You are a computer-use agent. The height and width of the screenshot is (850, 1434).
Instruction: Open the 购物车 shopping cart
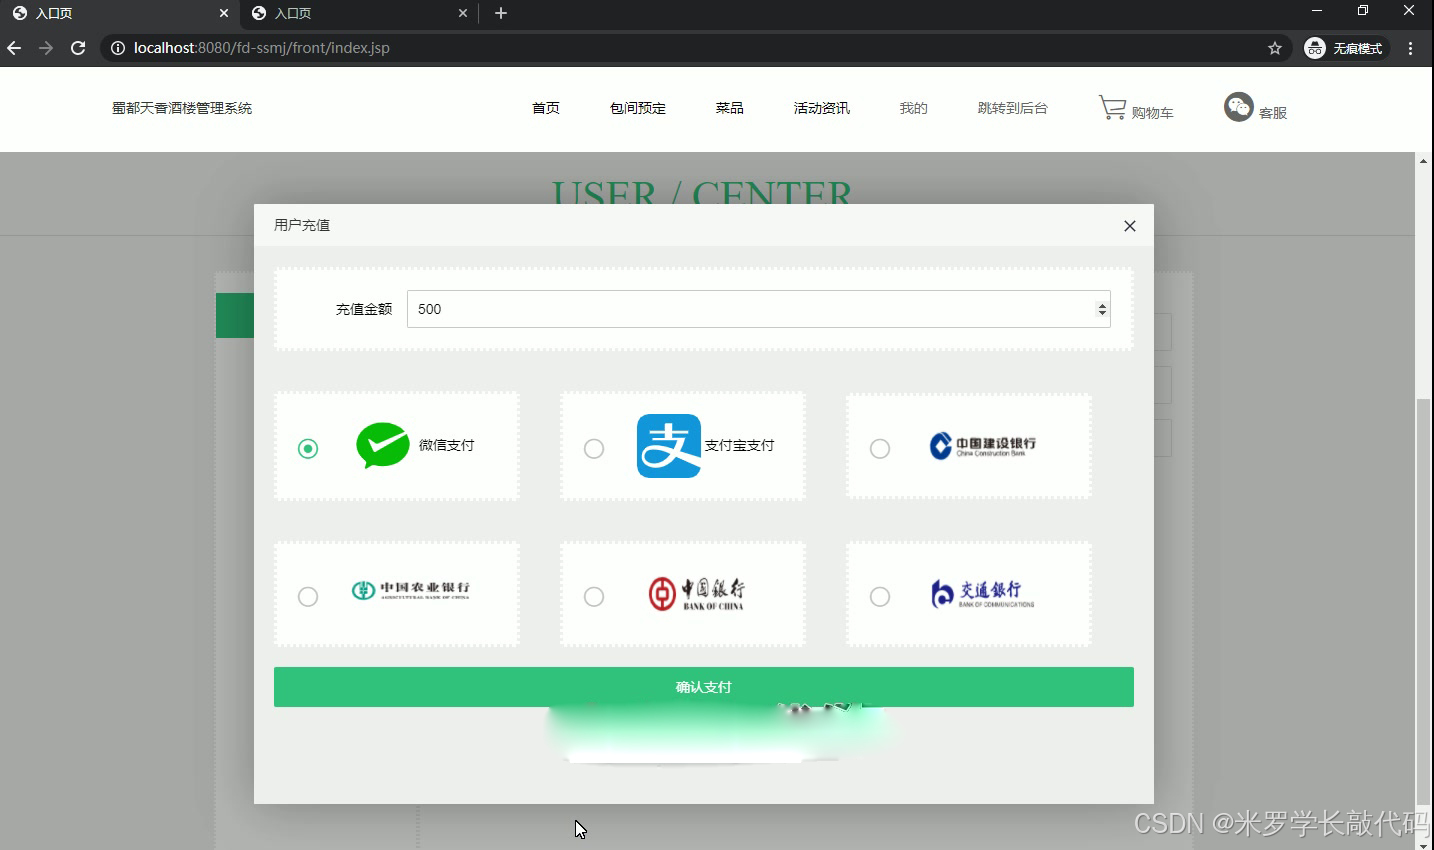tap(1135, 109)
